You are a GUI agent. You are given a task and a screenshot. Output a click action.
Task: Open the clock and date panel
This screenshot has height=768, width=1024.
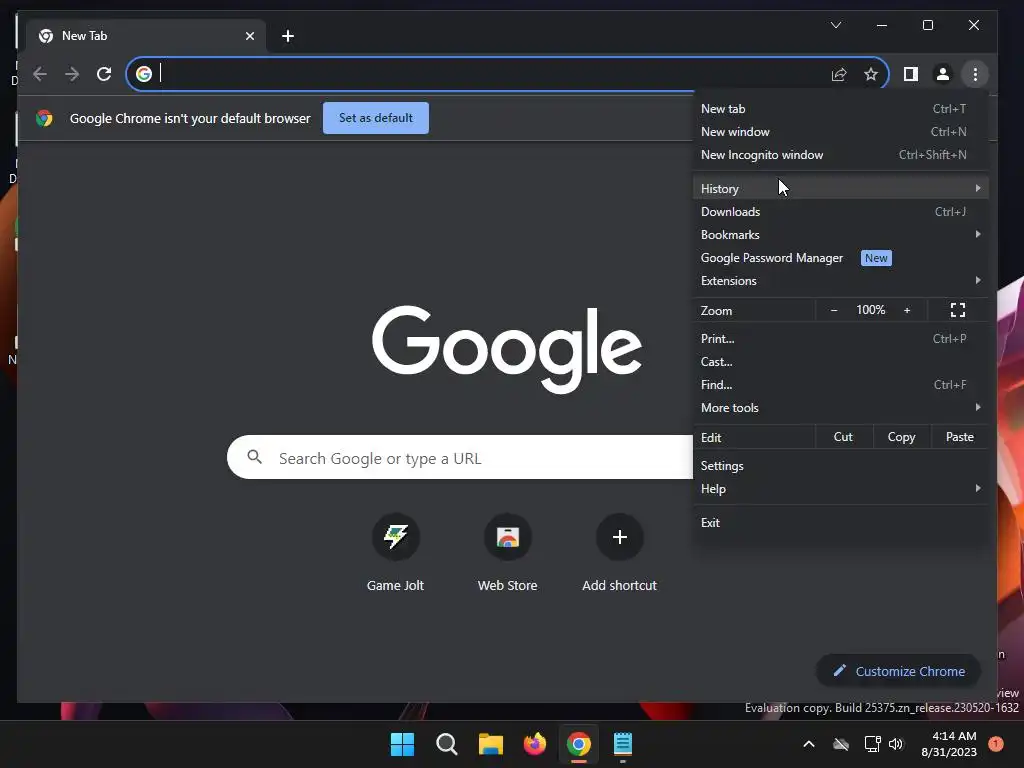[949, 744]
